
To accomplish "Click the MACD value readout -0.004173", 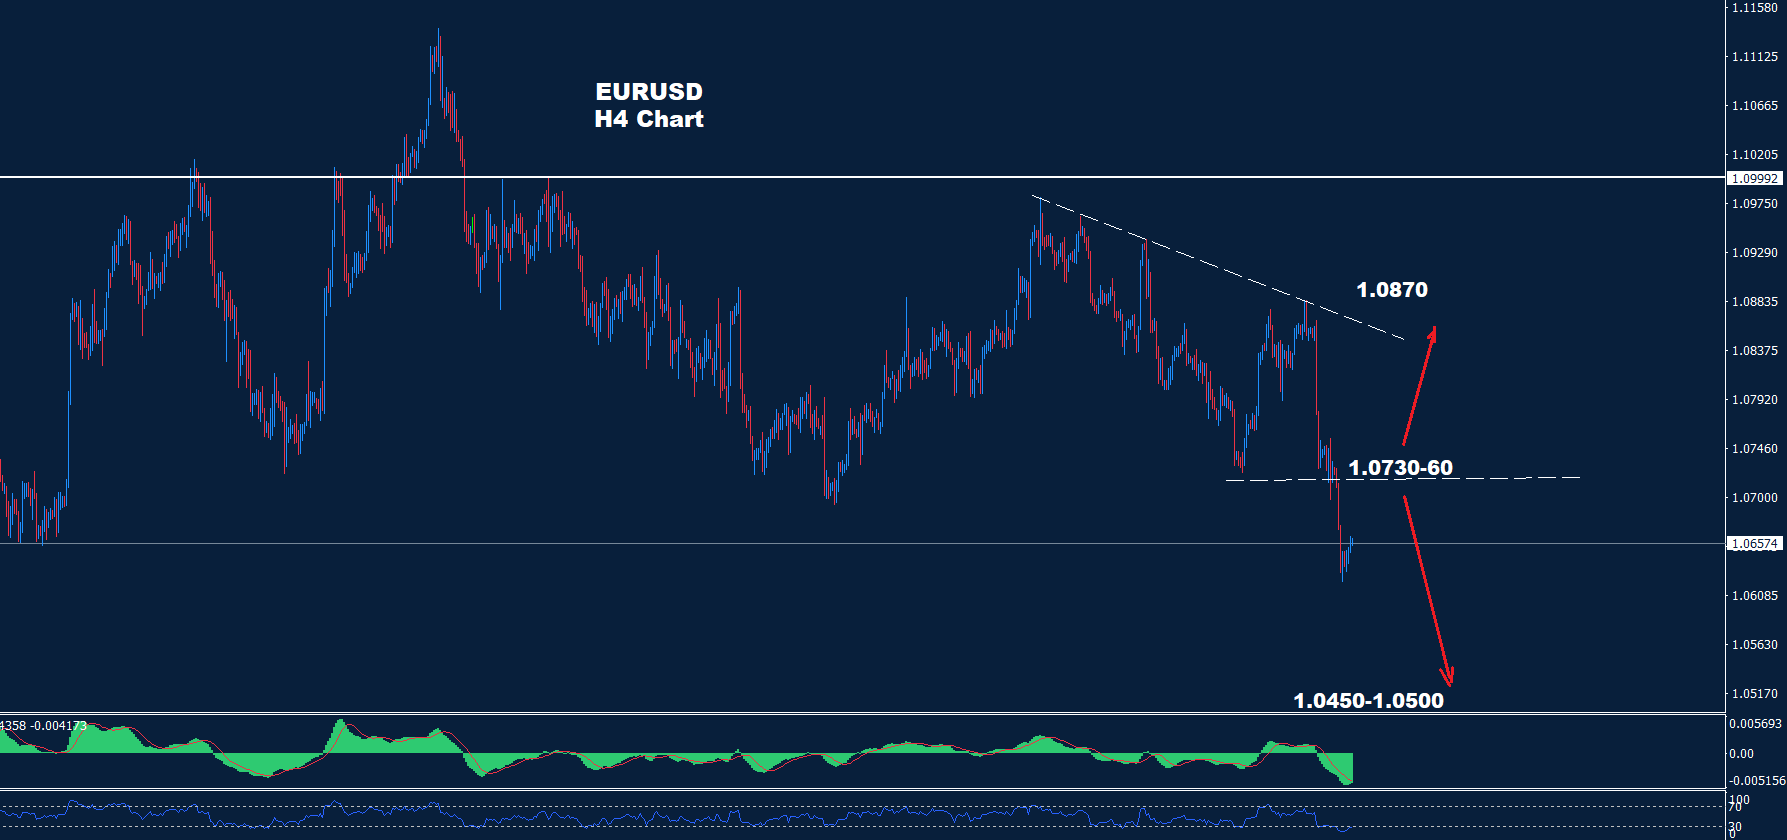I will click(60, 725).
